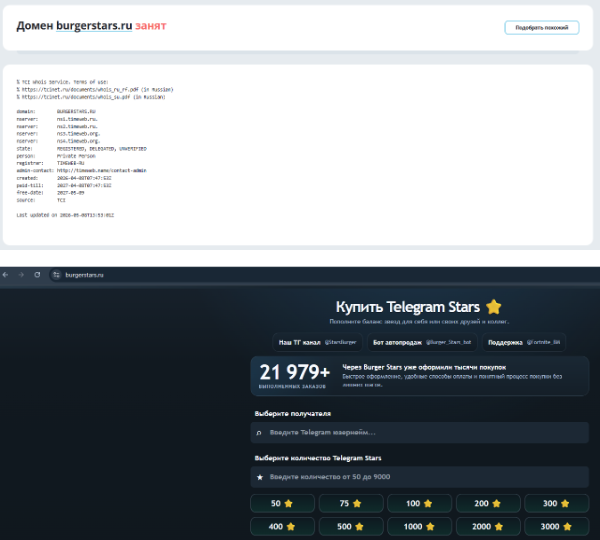
Task: Select the 75 stars preset
Action: coord(351,503)
